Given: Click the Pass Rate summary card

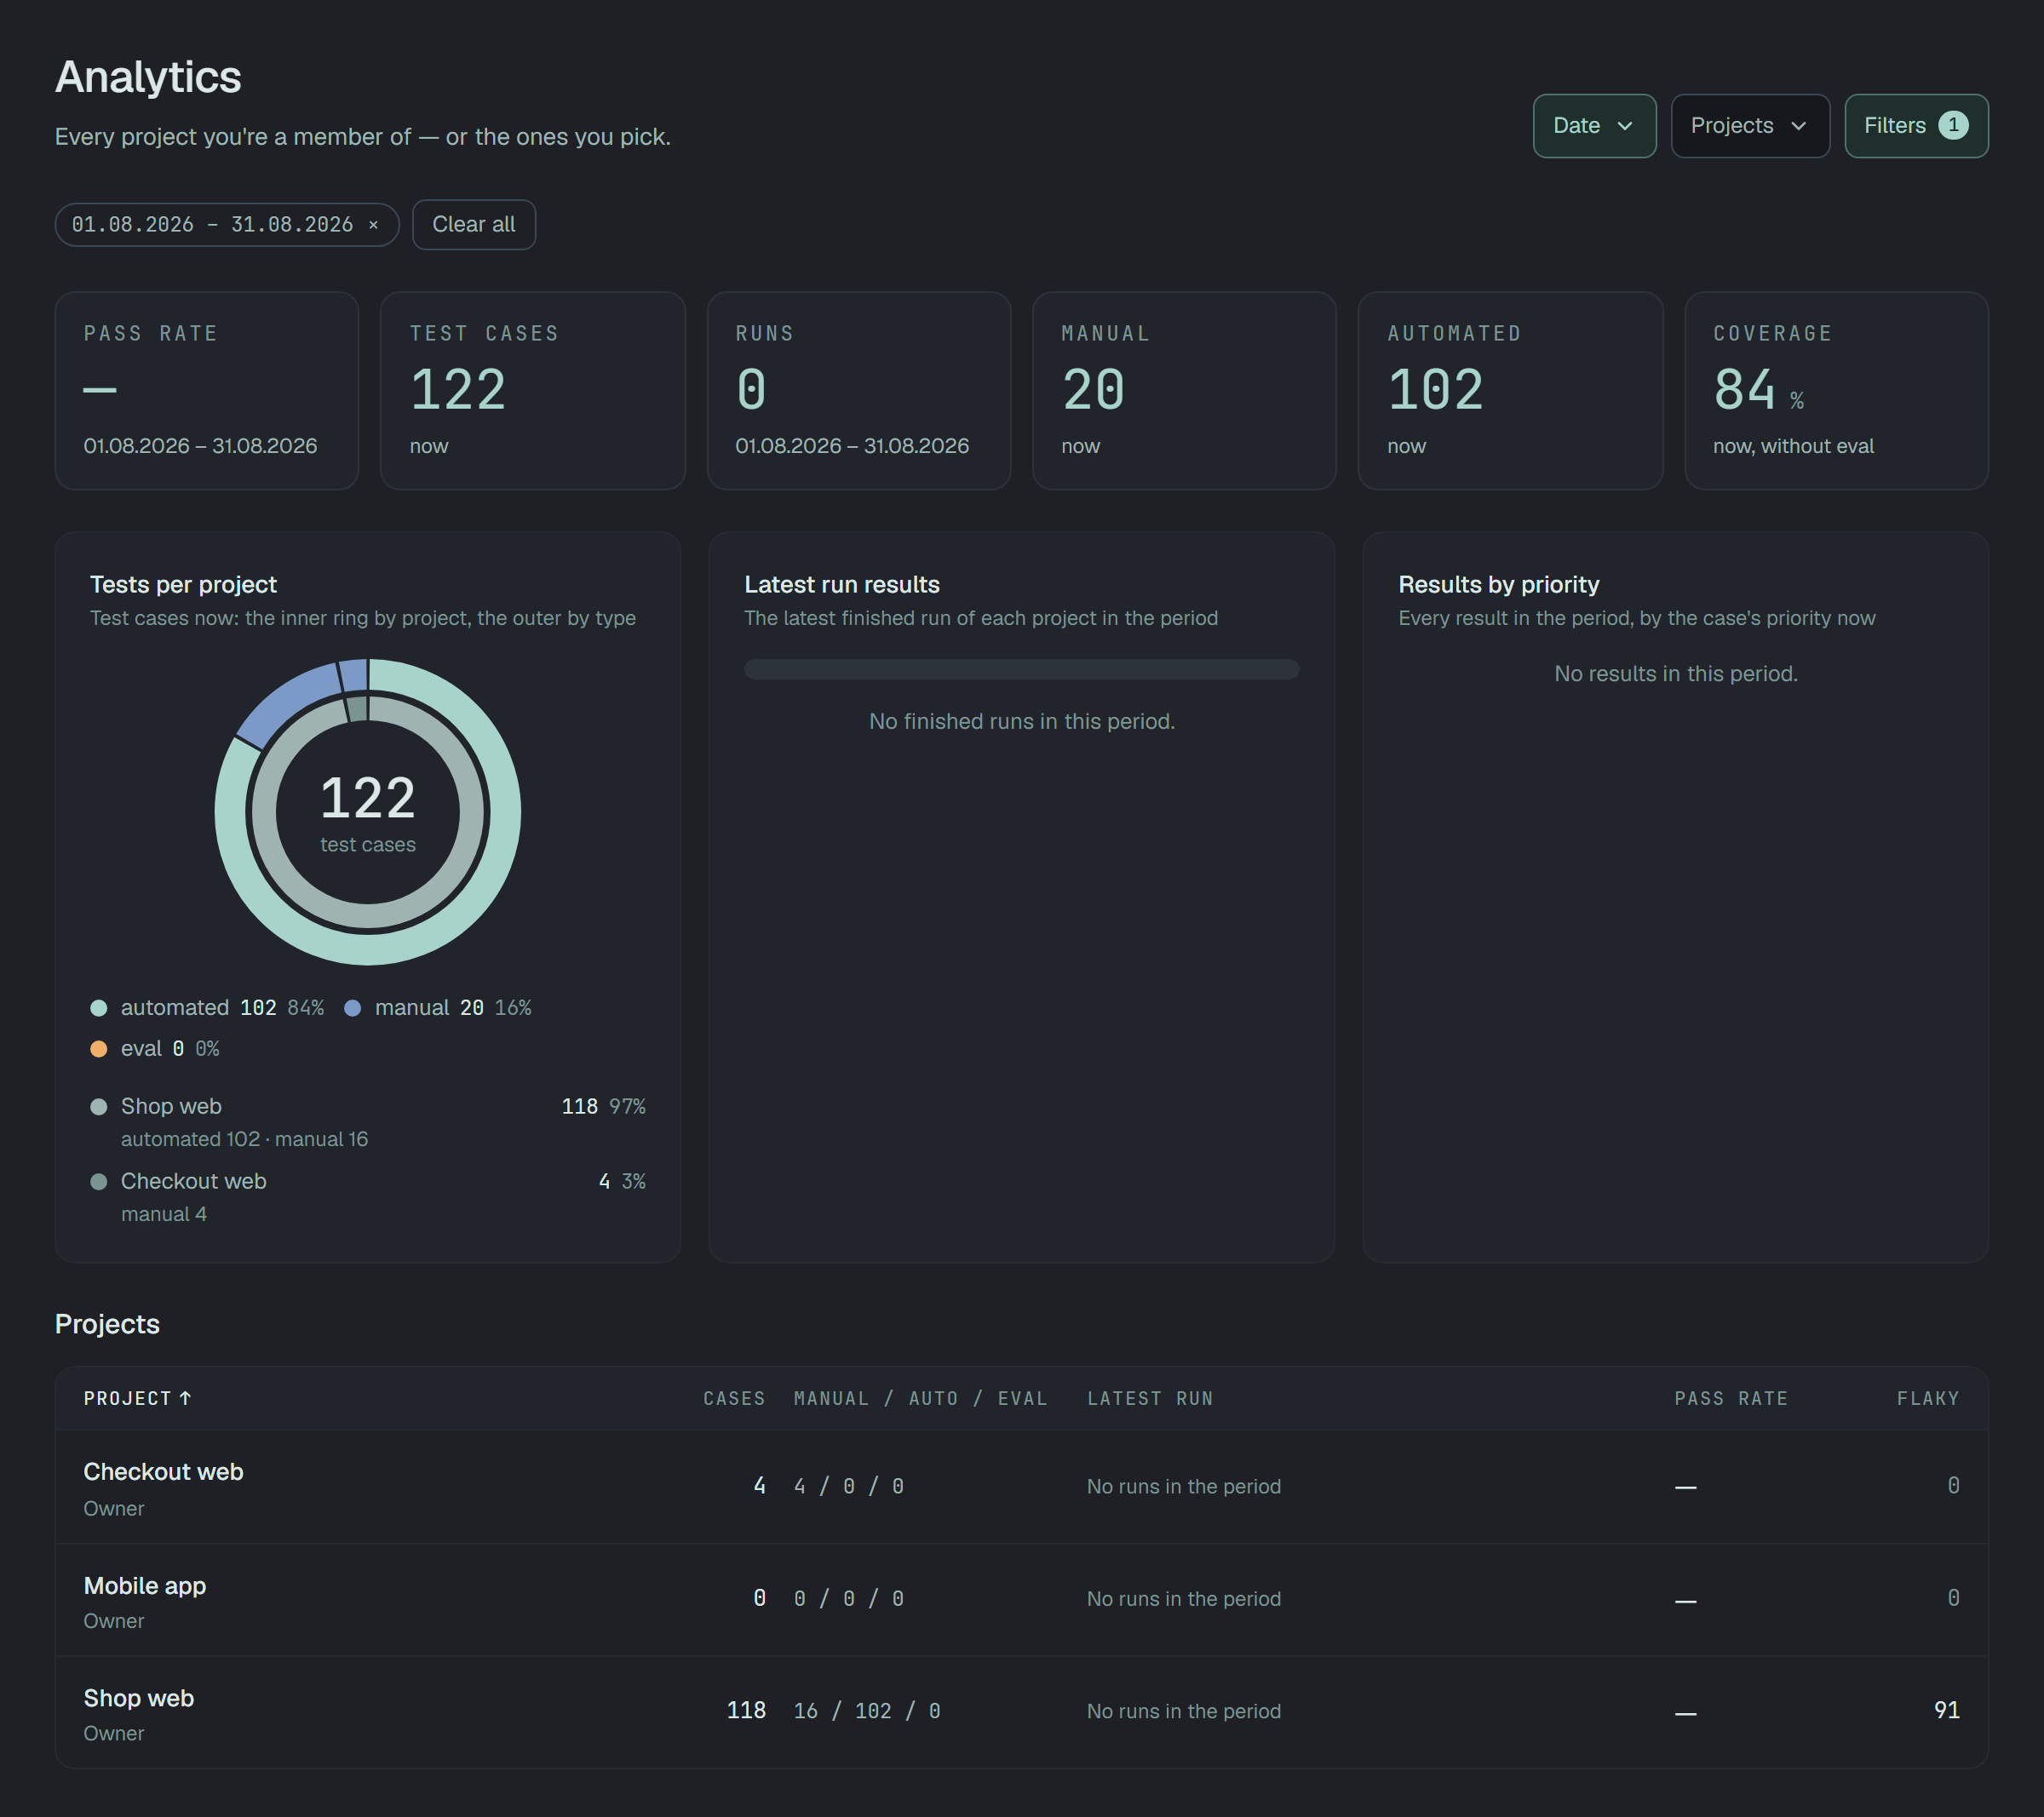Looking at the screenshot, I should (207, 391).
